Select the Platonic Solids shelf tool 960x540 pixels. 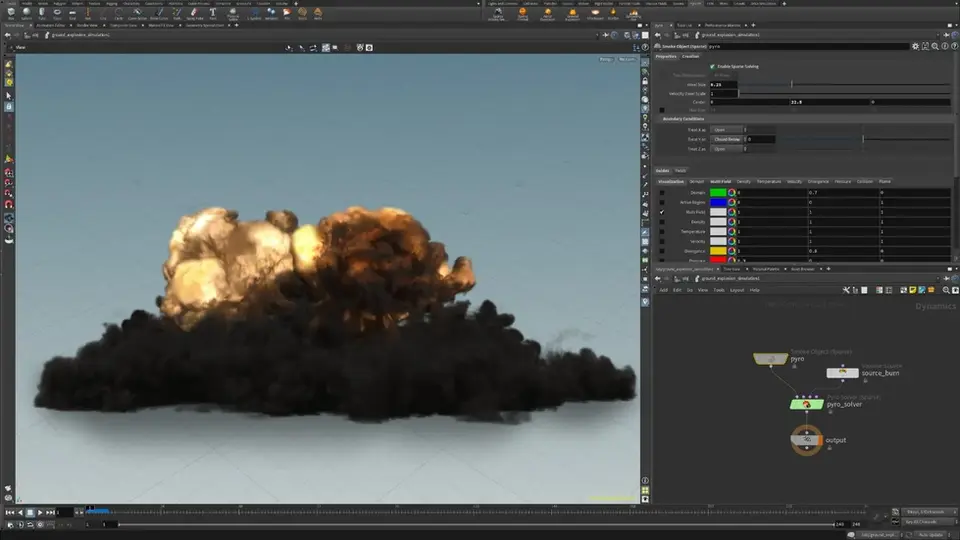[233, 13]
